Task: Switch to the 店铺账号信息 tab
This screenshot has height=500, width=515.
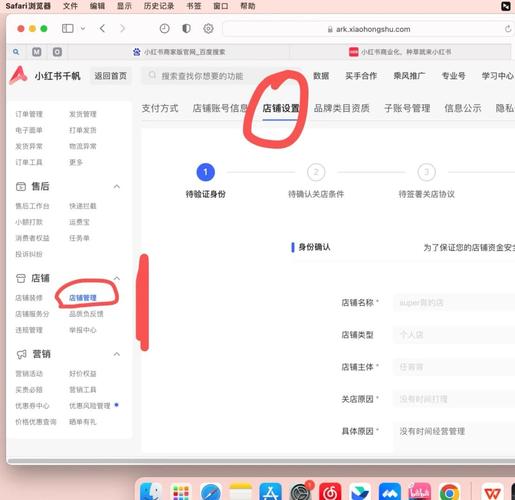Action: (220, 108)
